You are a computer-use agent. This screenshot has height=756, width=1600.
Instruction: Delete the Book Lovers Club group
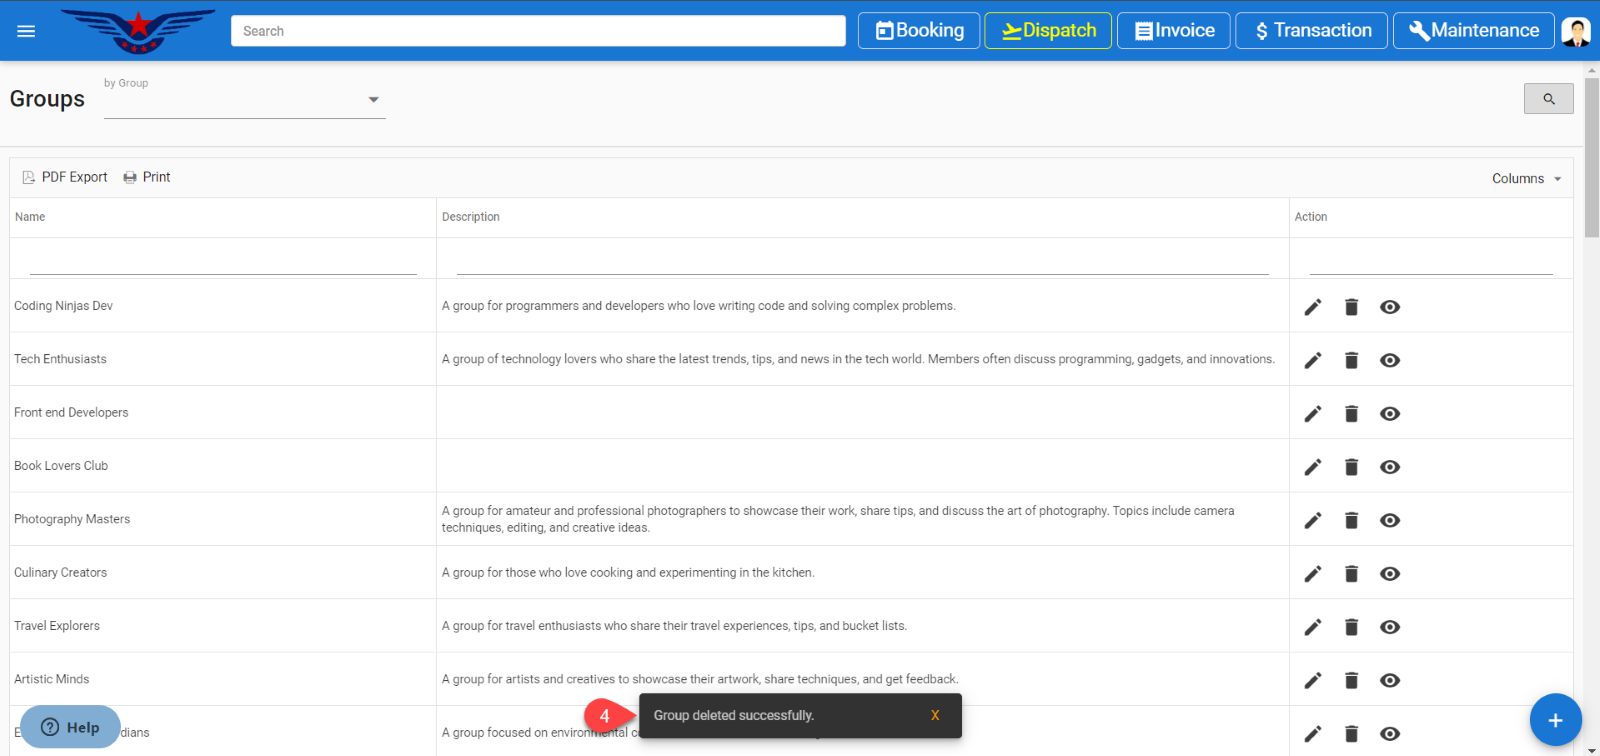click(x=1351, y=467)
